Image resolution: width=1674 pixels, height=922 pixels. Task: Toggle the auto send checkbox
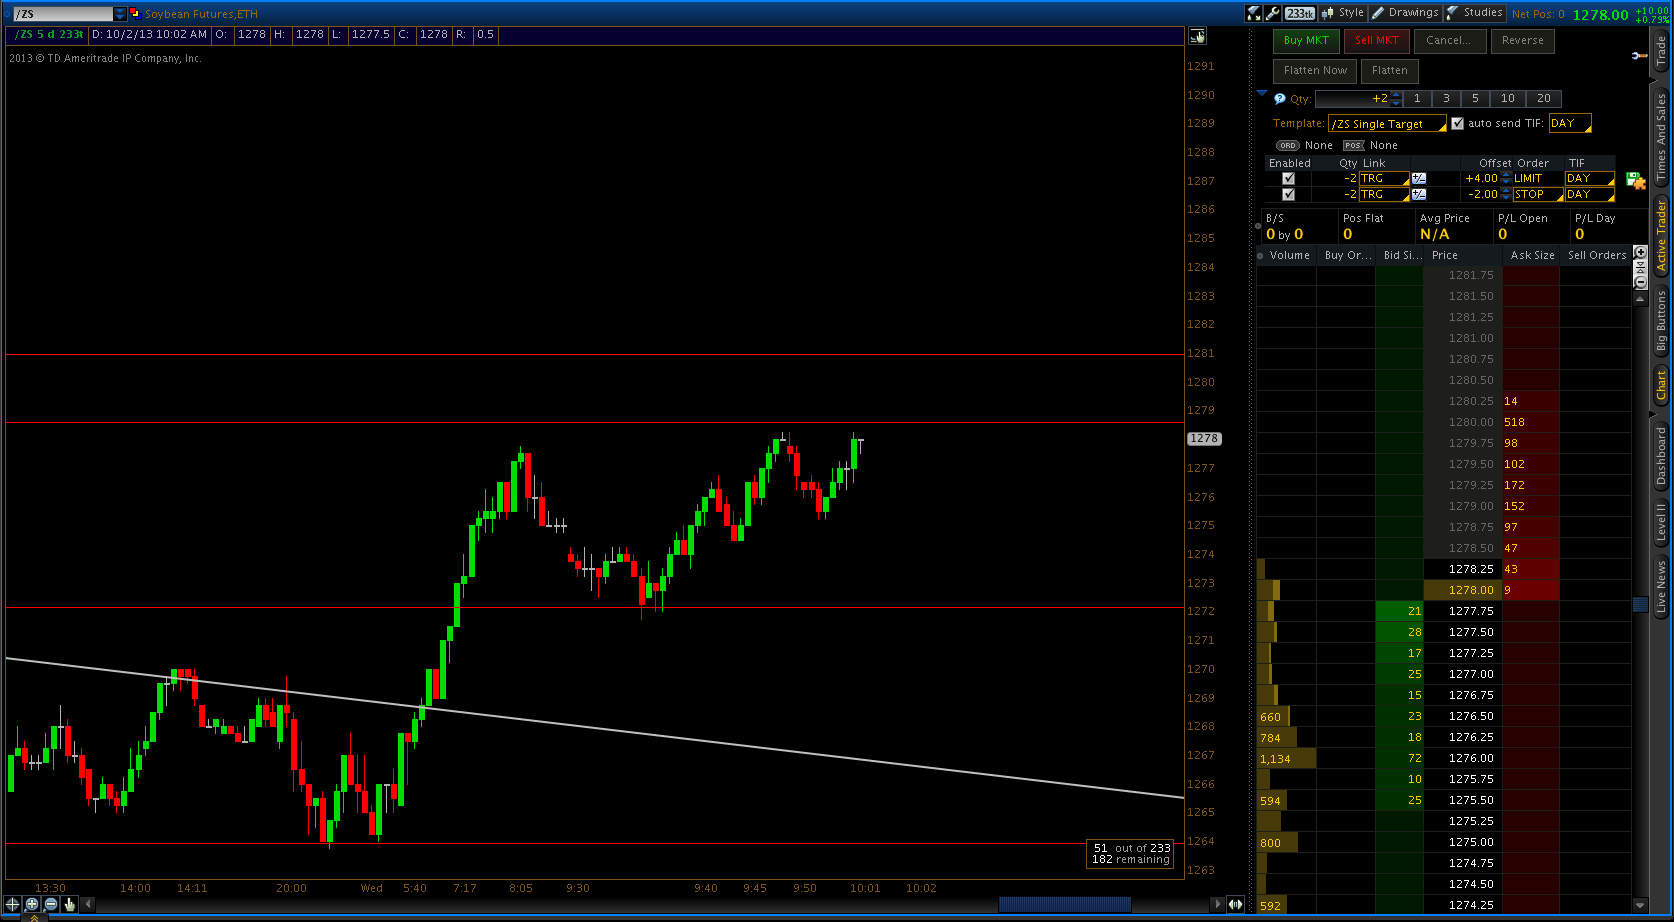pyautogui.click(x=1457, y=124)
